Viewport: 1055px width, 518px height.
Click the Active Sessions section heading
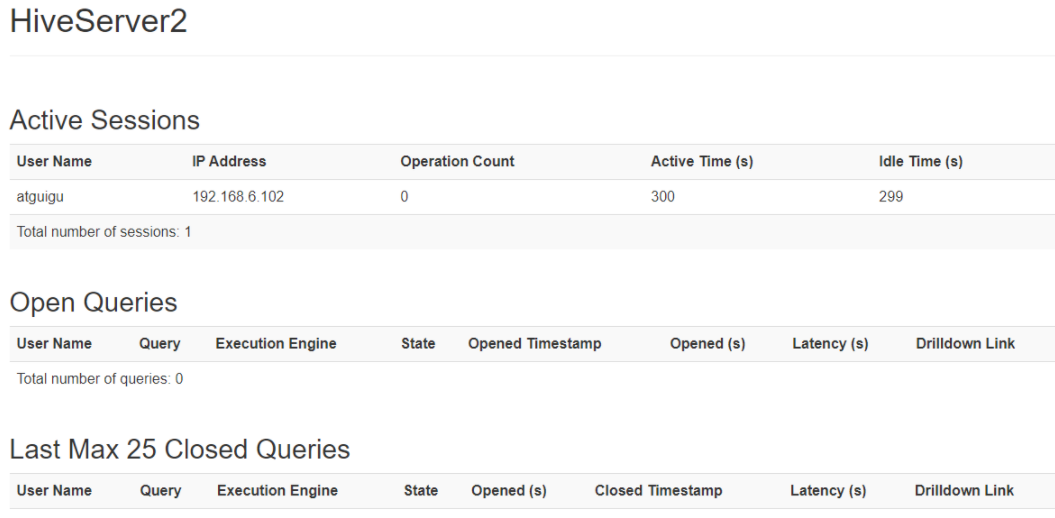[x=104, y=120]
